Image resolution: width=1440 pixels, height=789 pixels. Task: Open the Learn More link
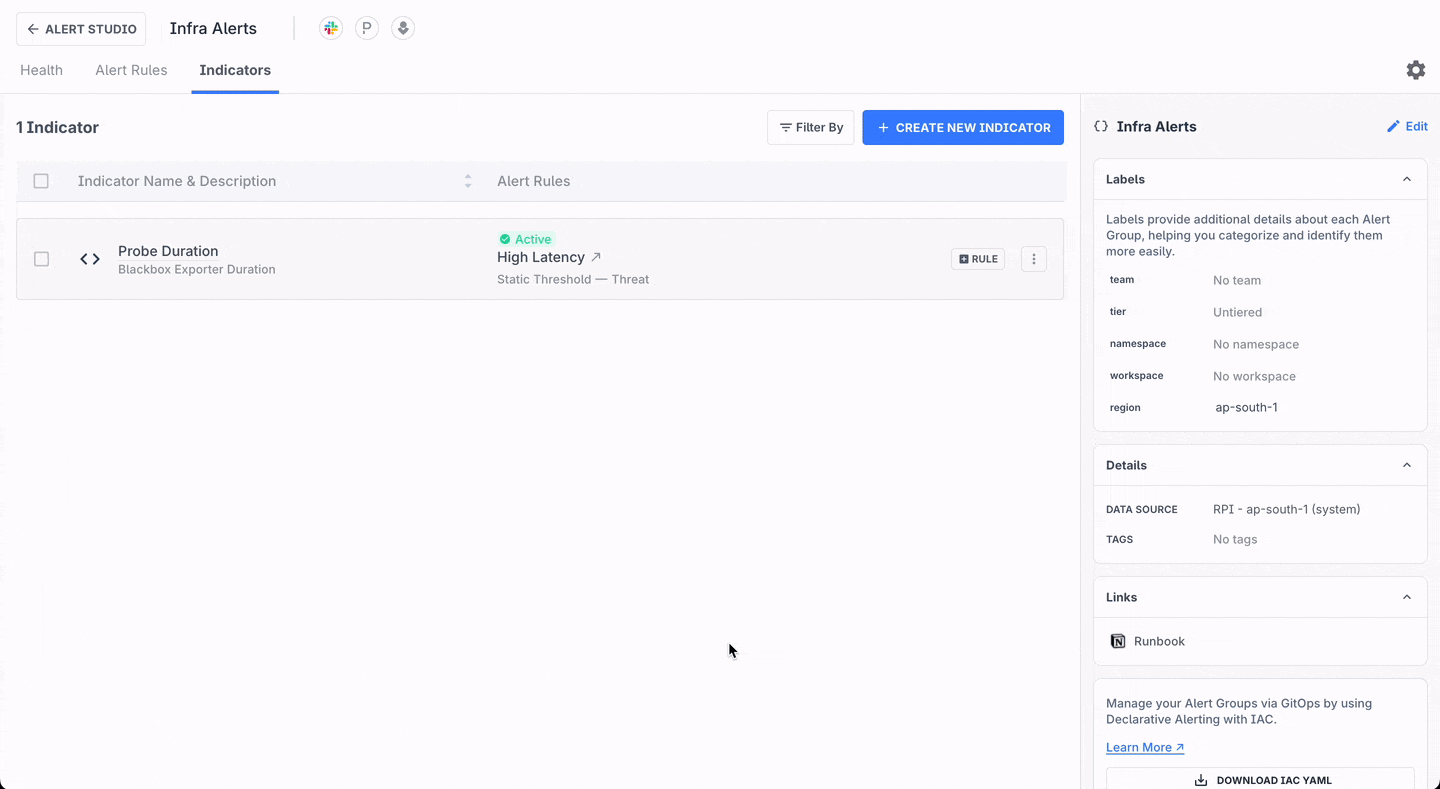point(1144,747)
